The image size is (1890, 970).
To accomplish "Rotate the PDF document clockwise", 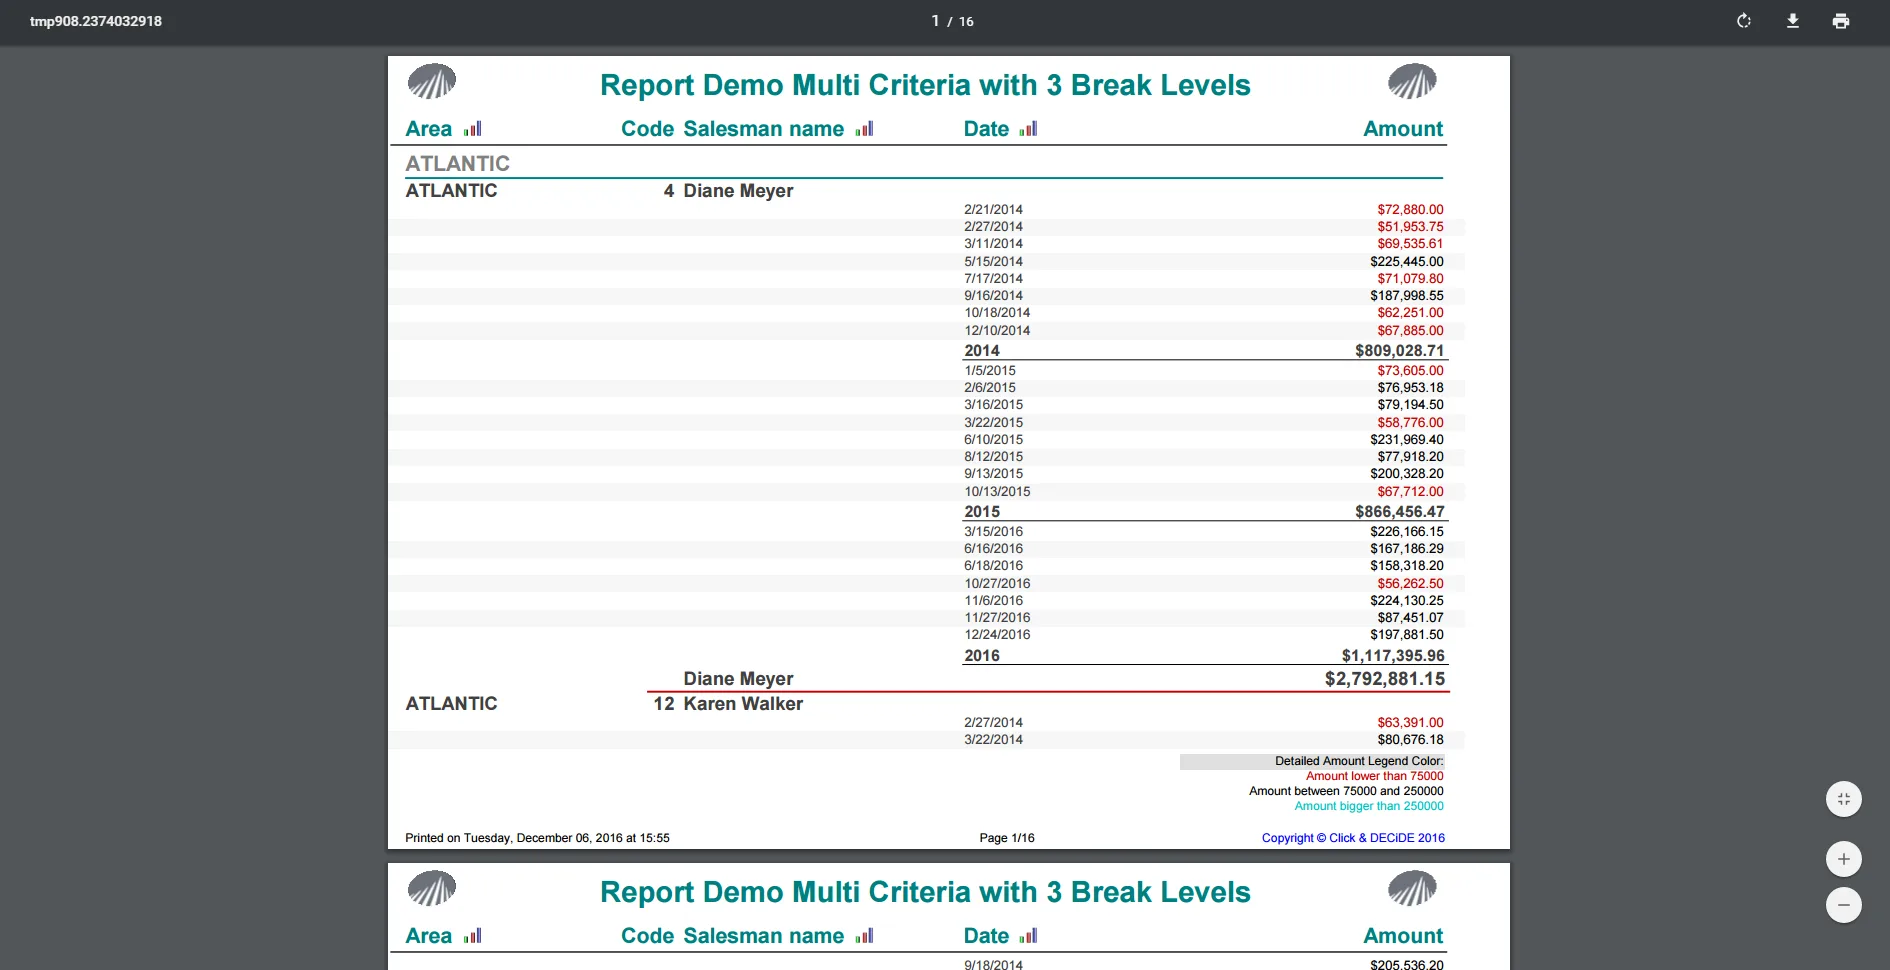I will pos(1744,21).
